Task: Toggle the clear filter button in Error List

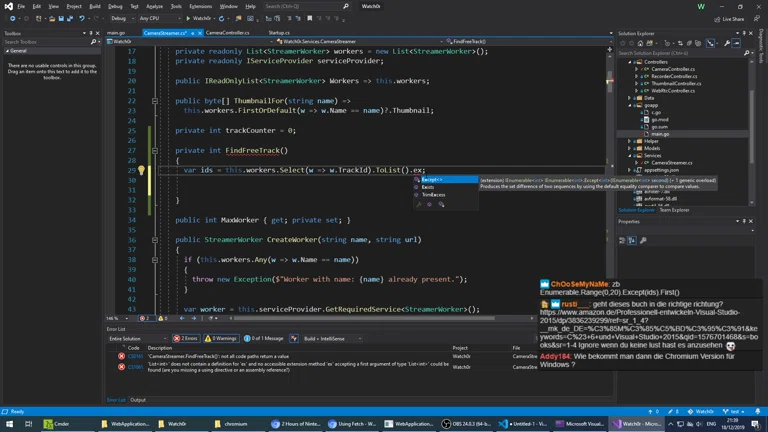Action: (x=294, y=338)
